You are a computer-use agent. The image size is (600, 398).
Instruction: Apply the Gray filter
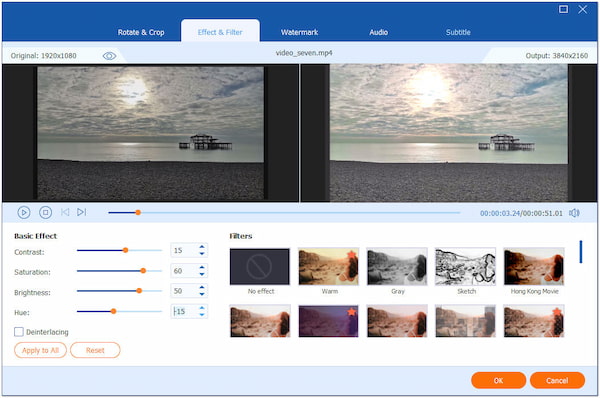(397, 266)
